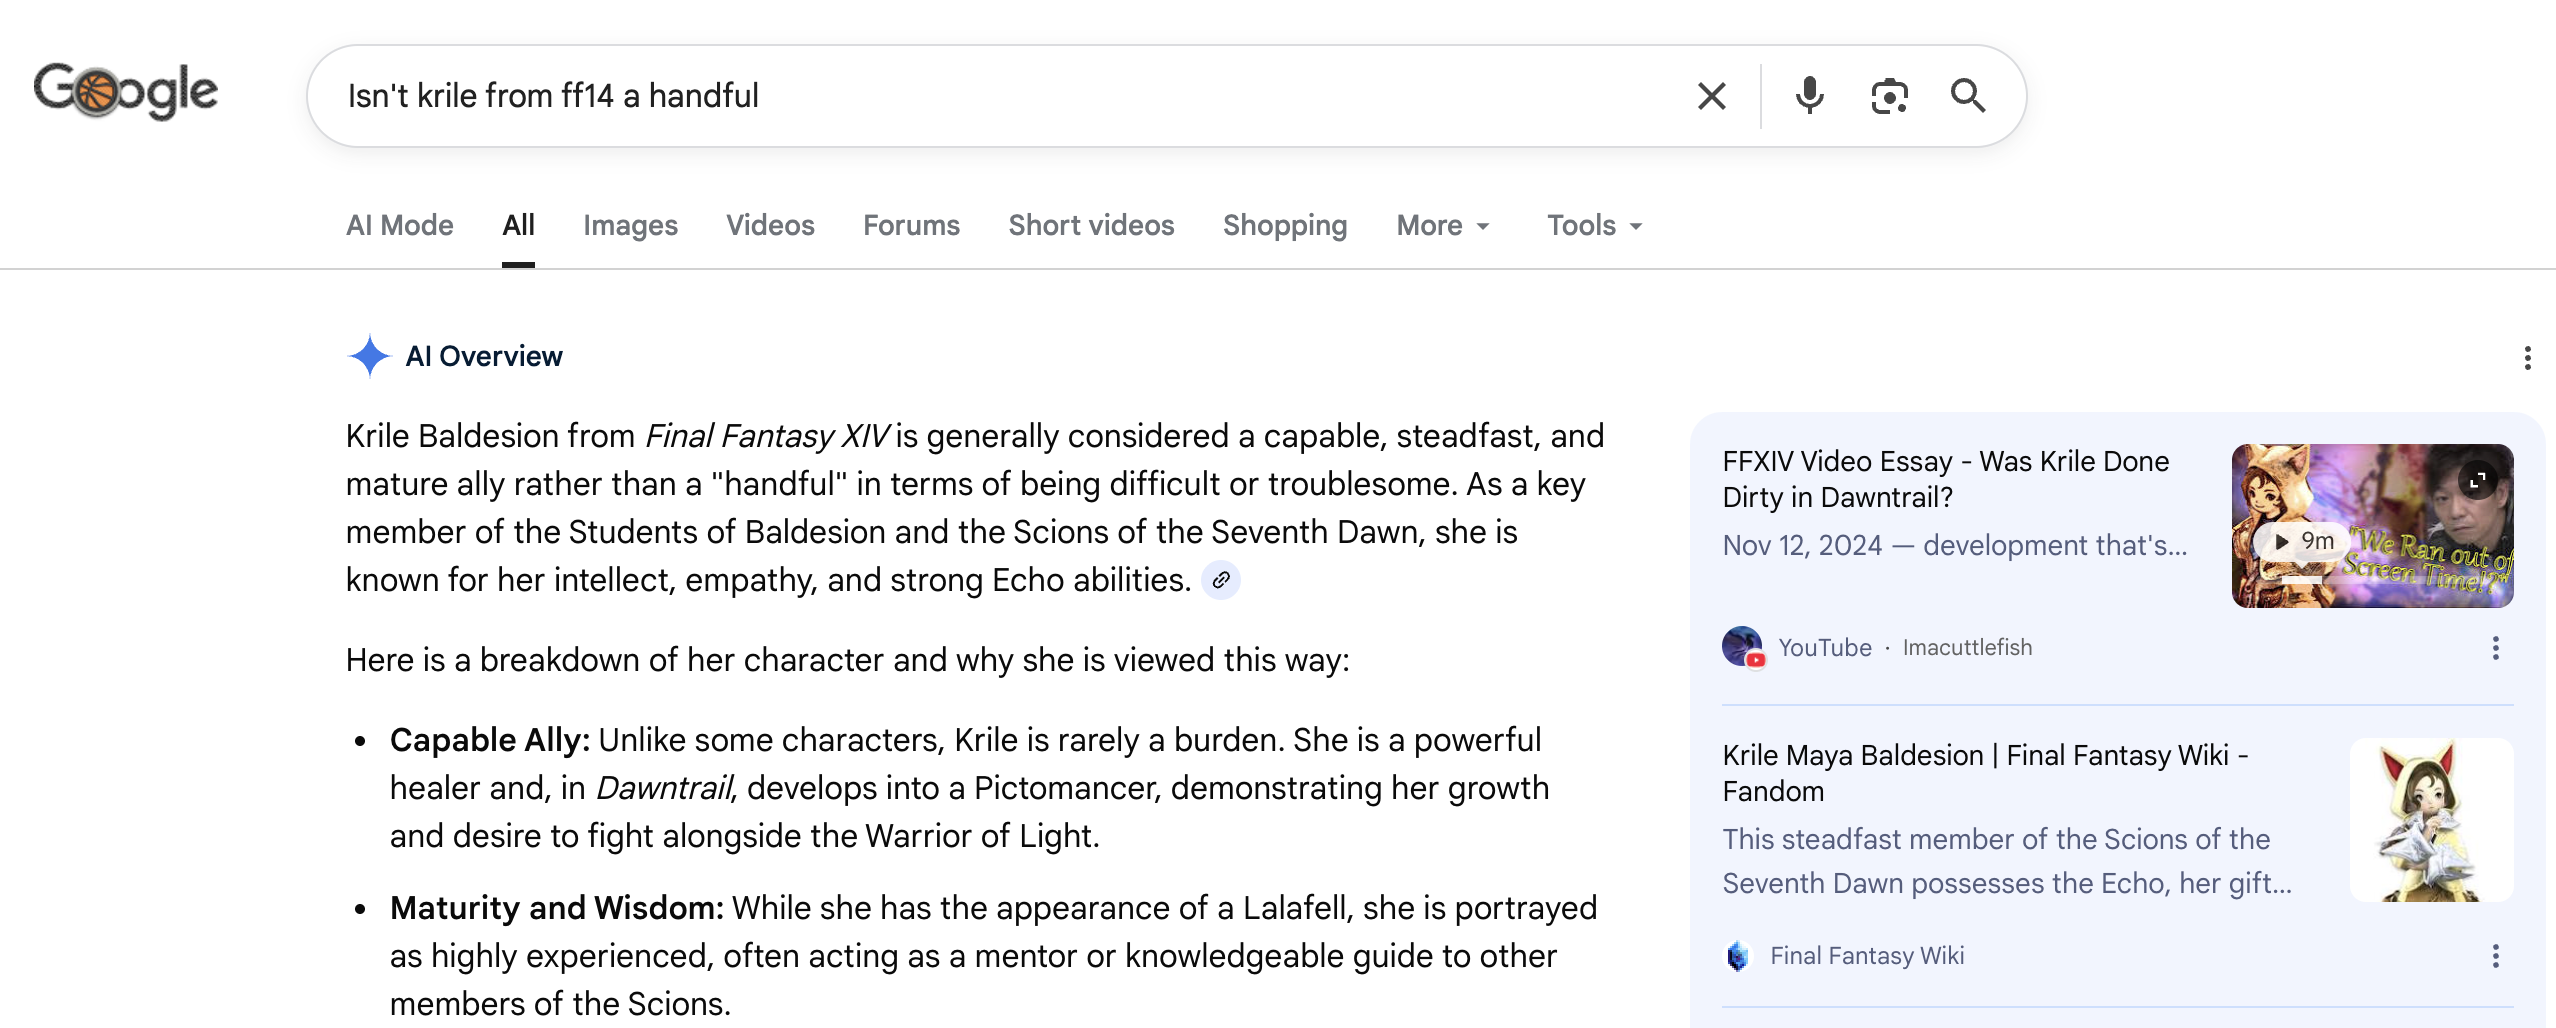Click the Imacuttlefish channel name
Screen dimensions: 2556x1028
[1967, 648]
